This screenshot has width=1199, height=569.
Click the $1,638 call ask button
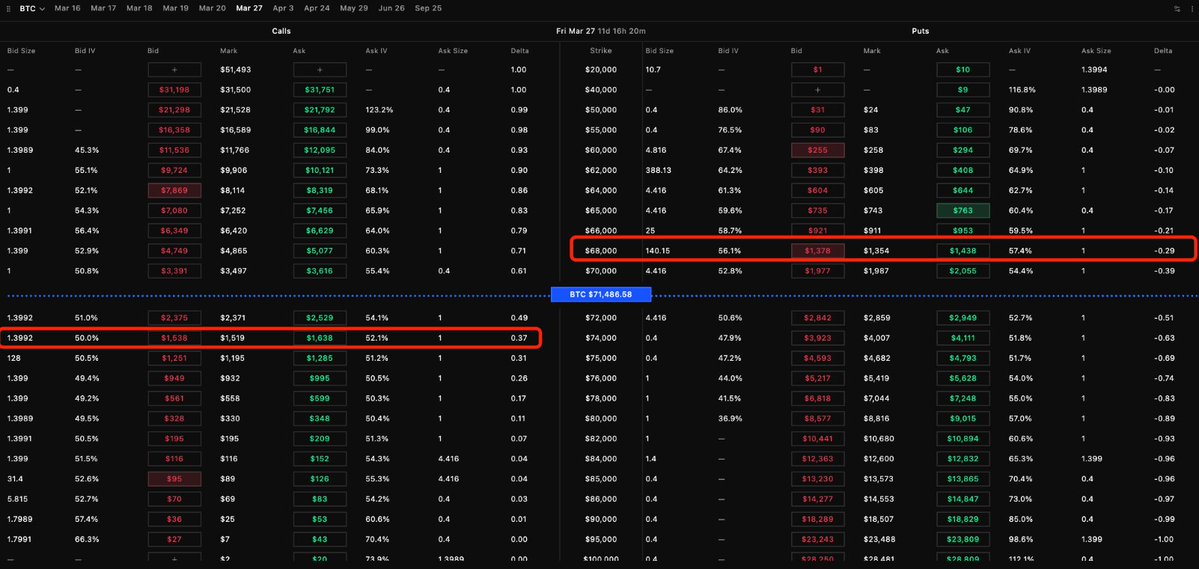[x=320, y=338]
